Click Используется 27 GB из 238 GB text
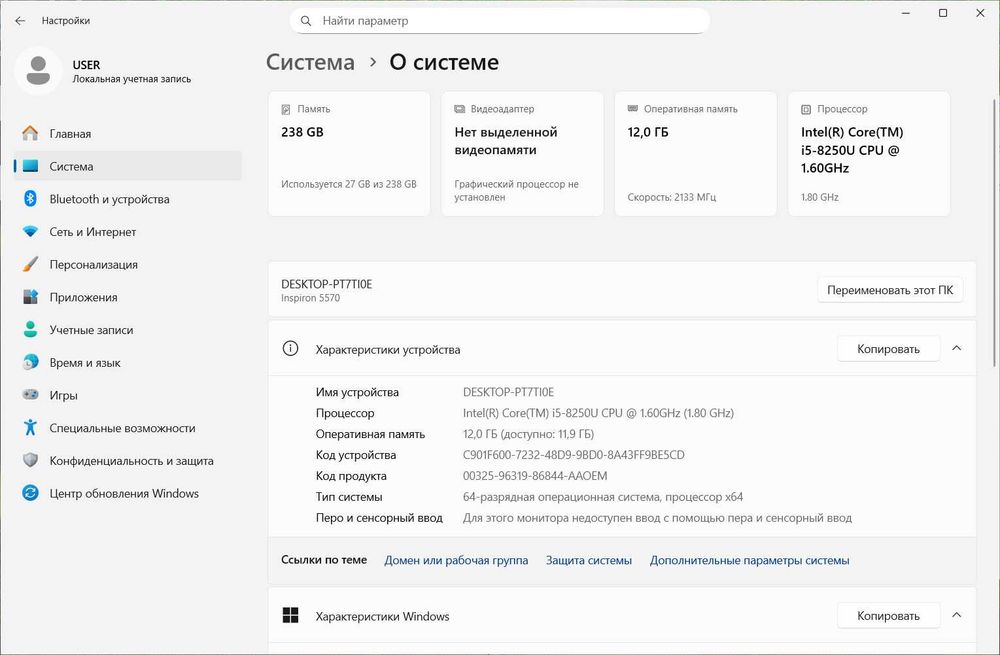This screenshot has width=1000, height=655. tap(349, 184)
